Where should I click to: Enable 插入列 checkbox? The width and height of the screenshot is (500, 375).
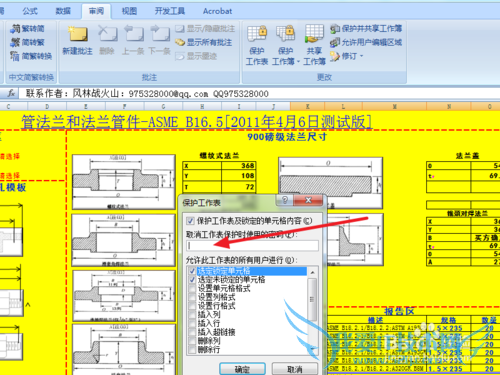click(x=192, y=314)
